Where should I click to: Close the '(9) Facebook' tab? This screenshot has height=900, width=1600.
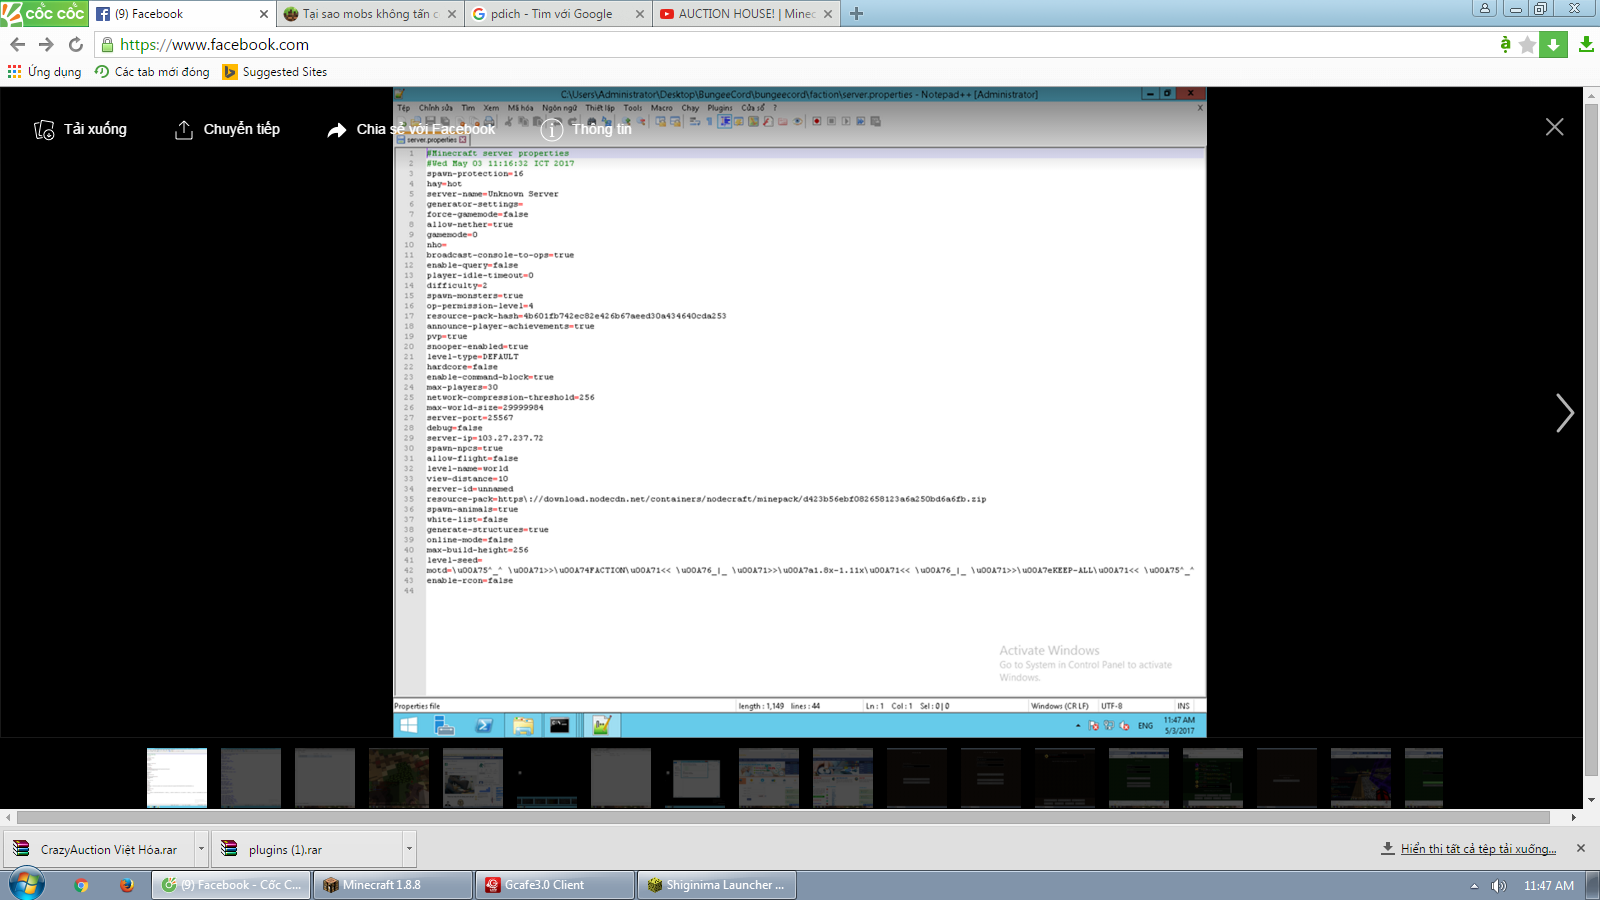tap(264, 14)
